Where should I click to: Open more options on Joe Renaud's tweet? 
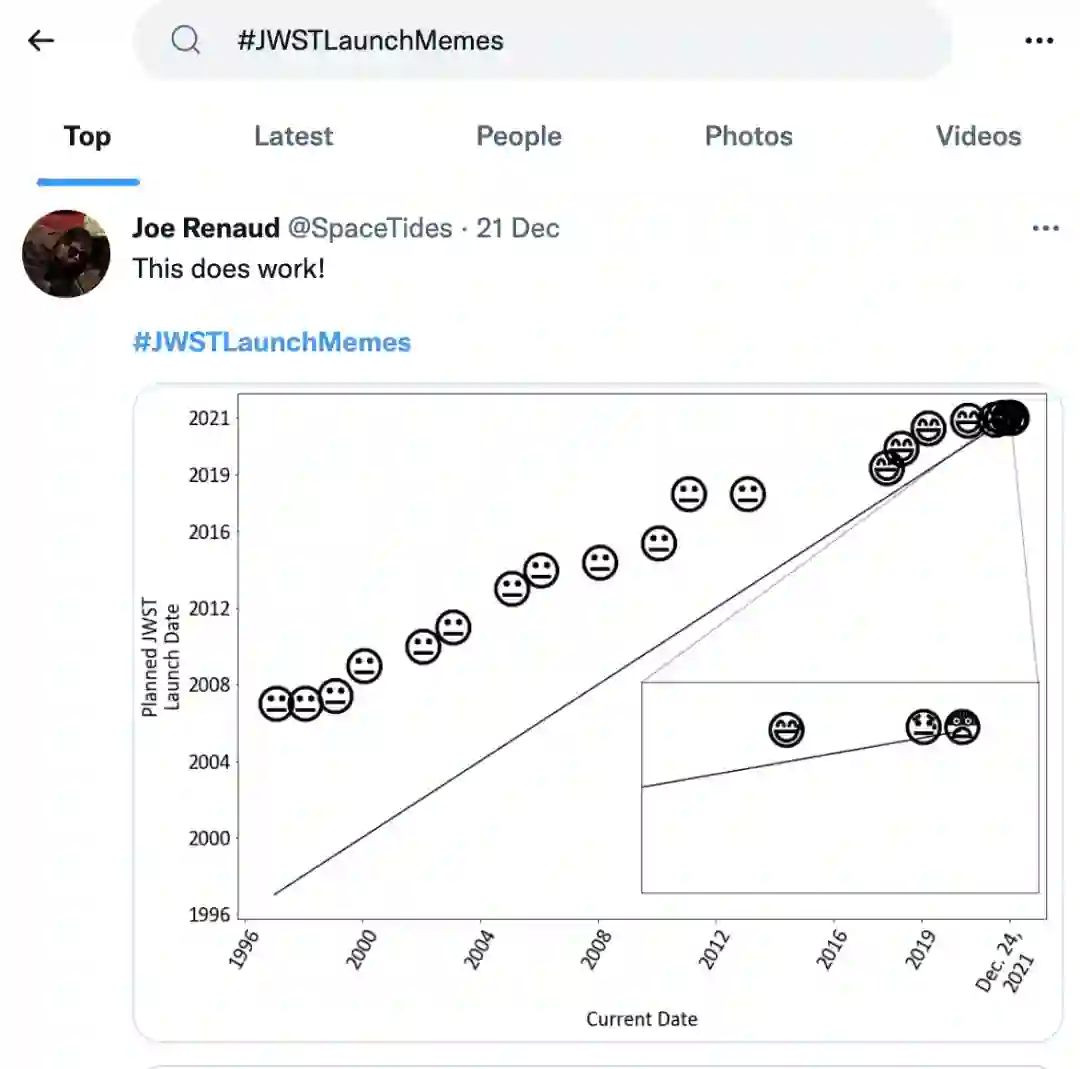[1045, 229]
